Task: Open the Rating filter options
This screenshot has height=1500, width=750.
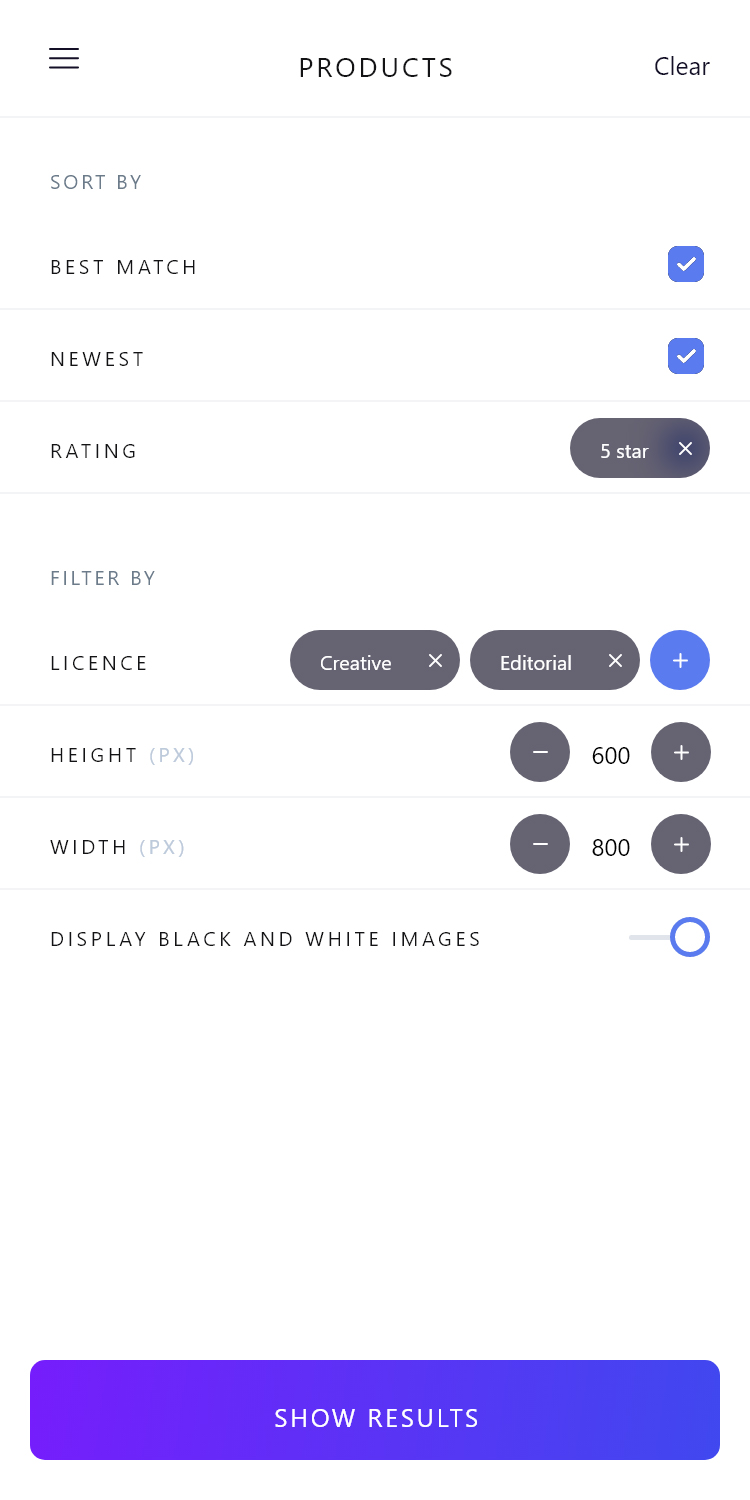Action: (94, 451)
